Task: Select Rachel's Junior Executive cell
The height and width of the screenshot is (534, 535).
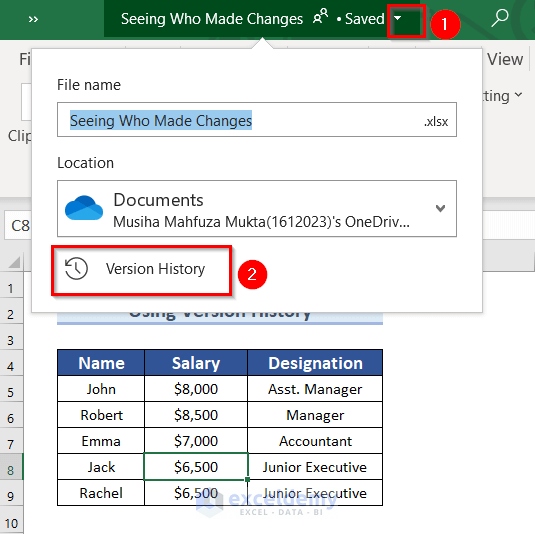Action: pyautogui.click(x=315, y=493)
